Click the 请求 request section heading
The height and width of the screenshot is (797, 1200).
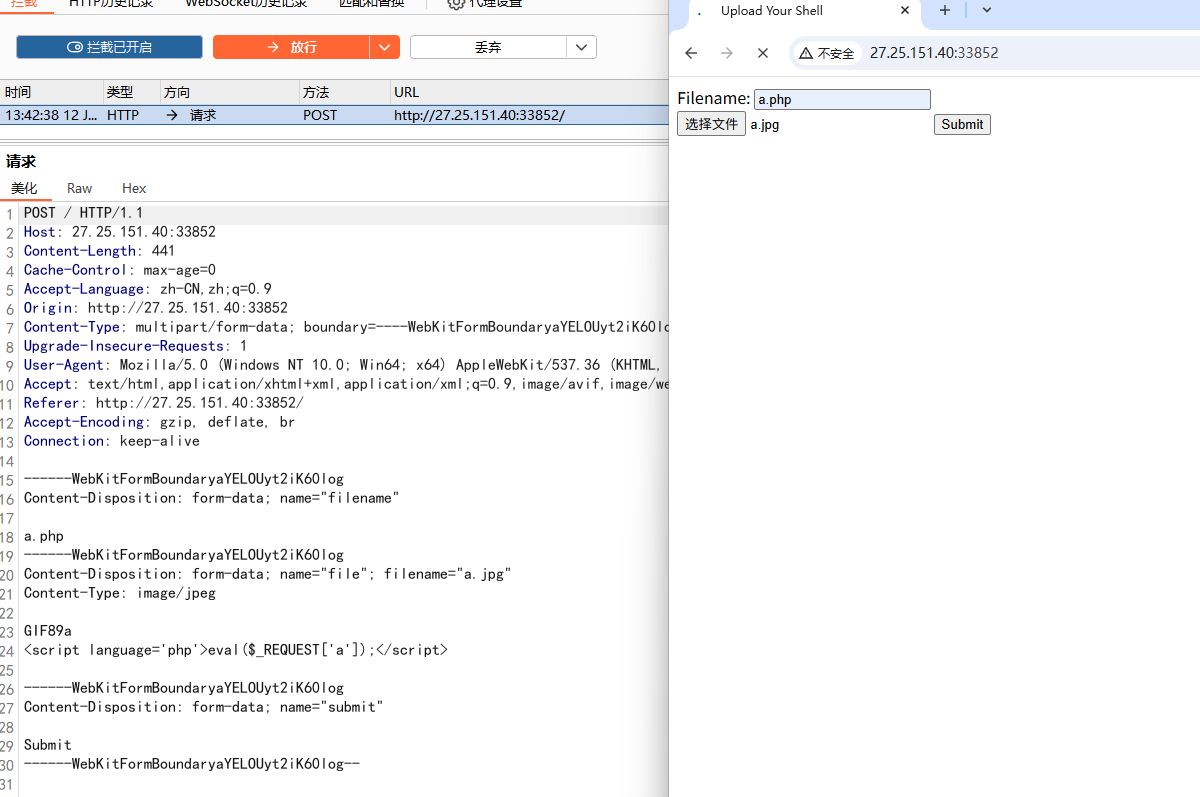(x=21, y=161)
